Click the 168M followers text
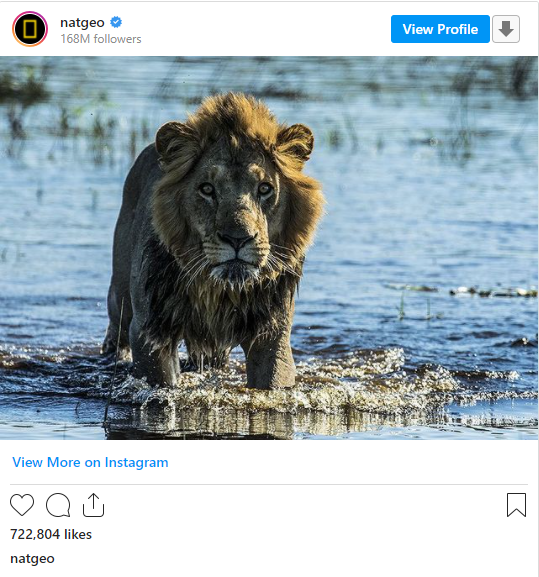Screen dimensions: 539x577 click(x=101, y=39)
